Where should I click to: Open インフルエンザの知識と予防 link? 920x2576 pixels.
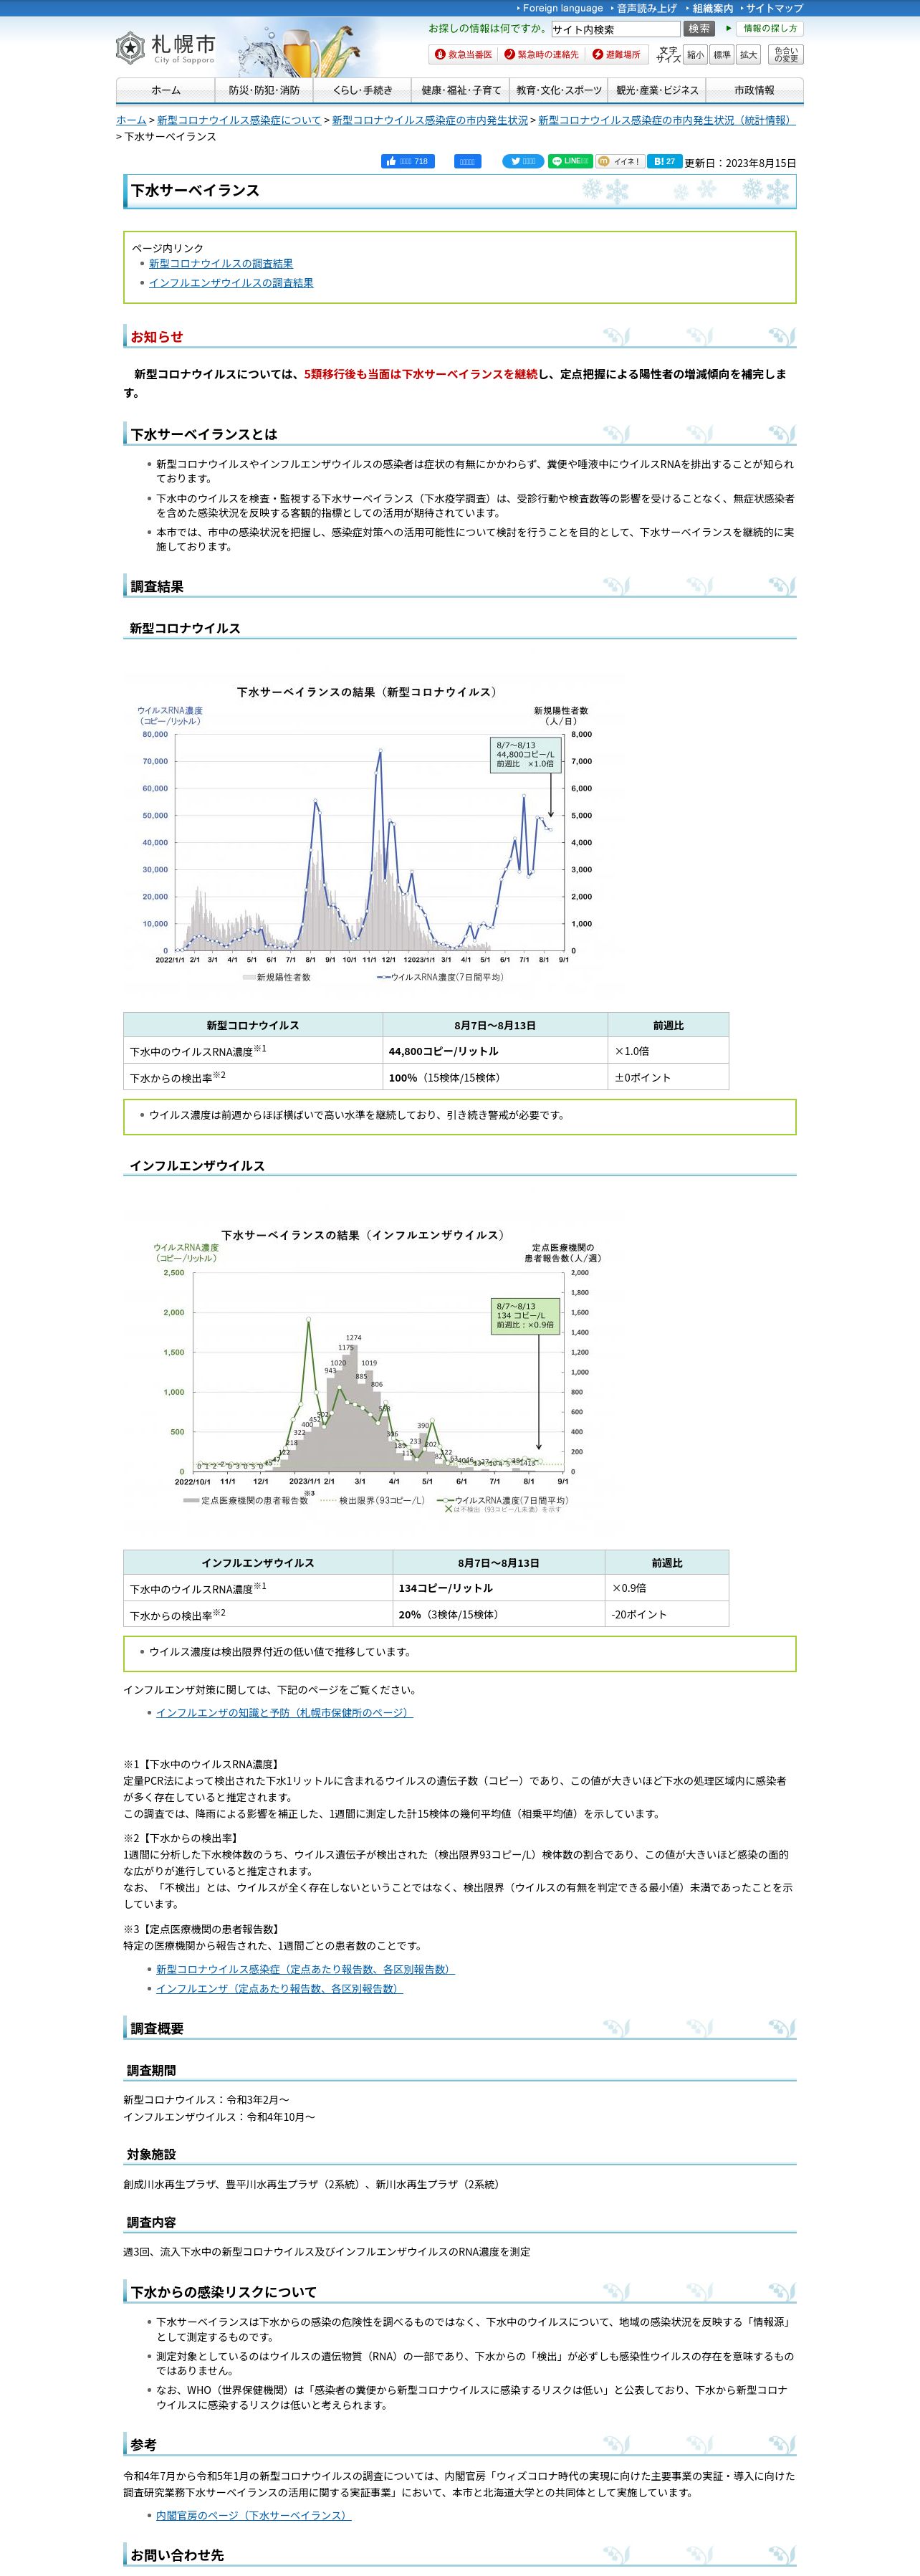(x=284, y=1713)
